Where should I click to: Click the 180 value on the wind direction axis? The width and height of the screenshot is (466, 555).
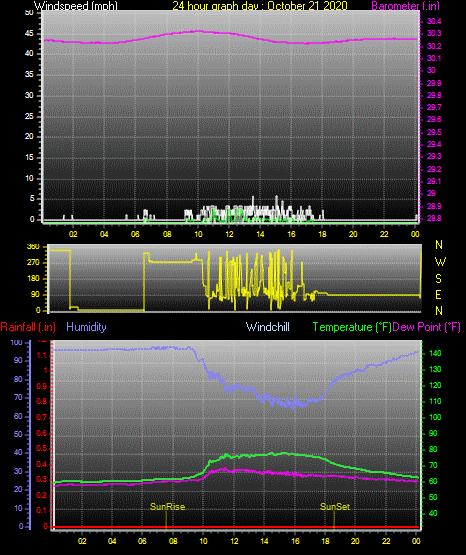click(34, 279)
